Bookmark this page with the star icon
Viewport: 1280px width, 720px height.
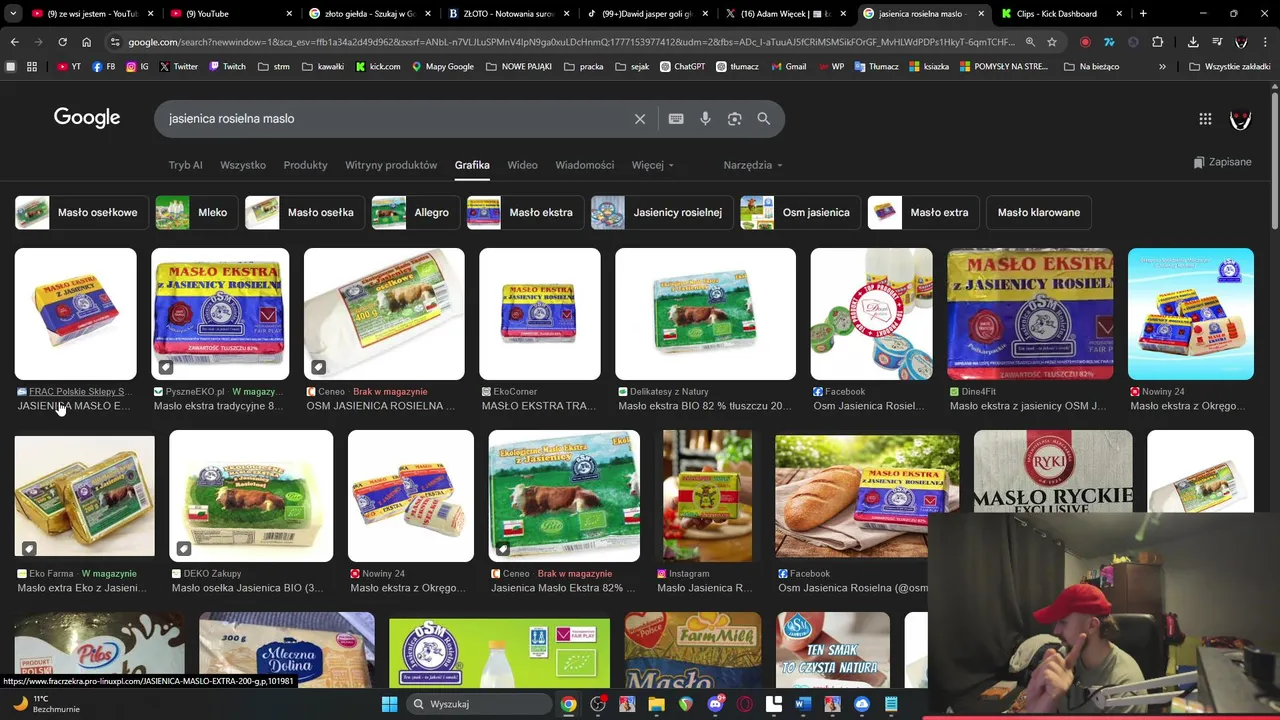coord(1051,42)
